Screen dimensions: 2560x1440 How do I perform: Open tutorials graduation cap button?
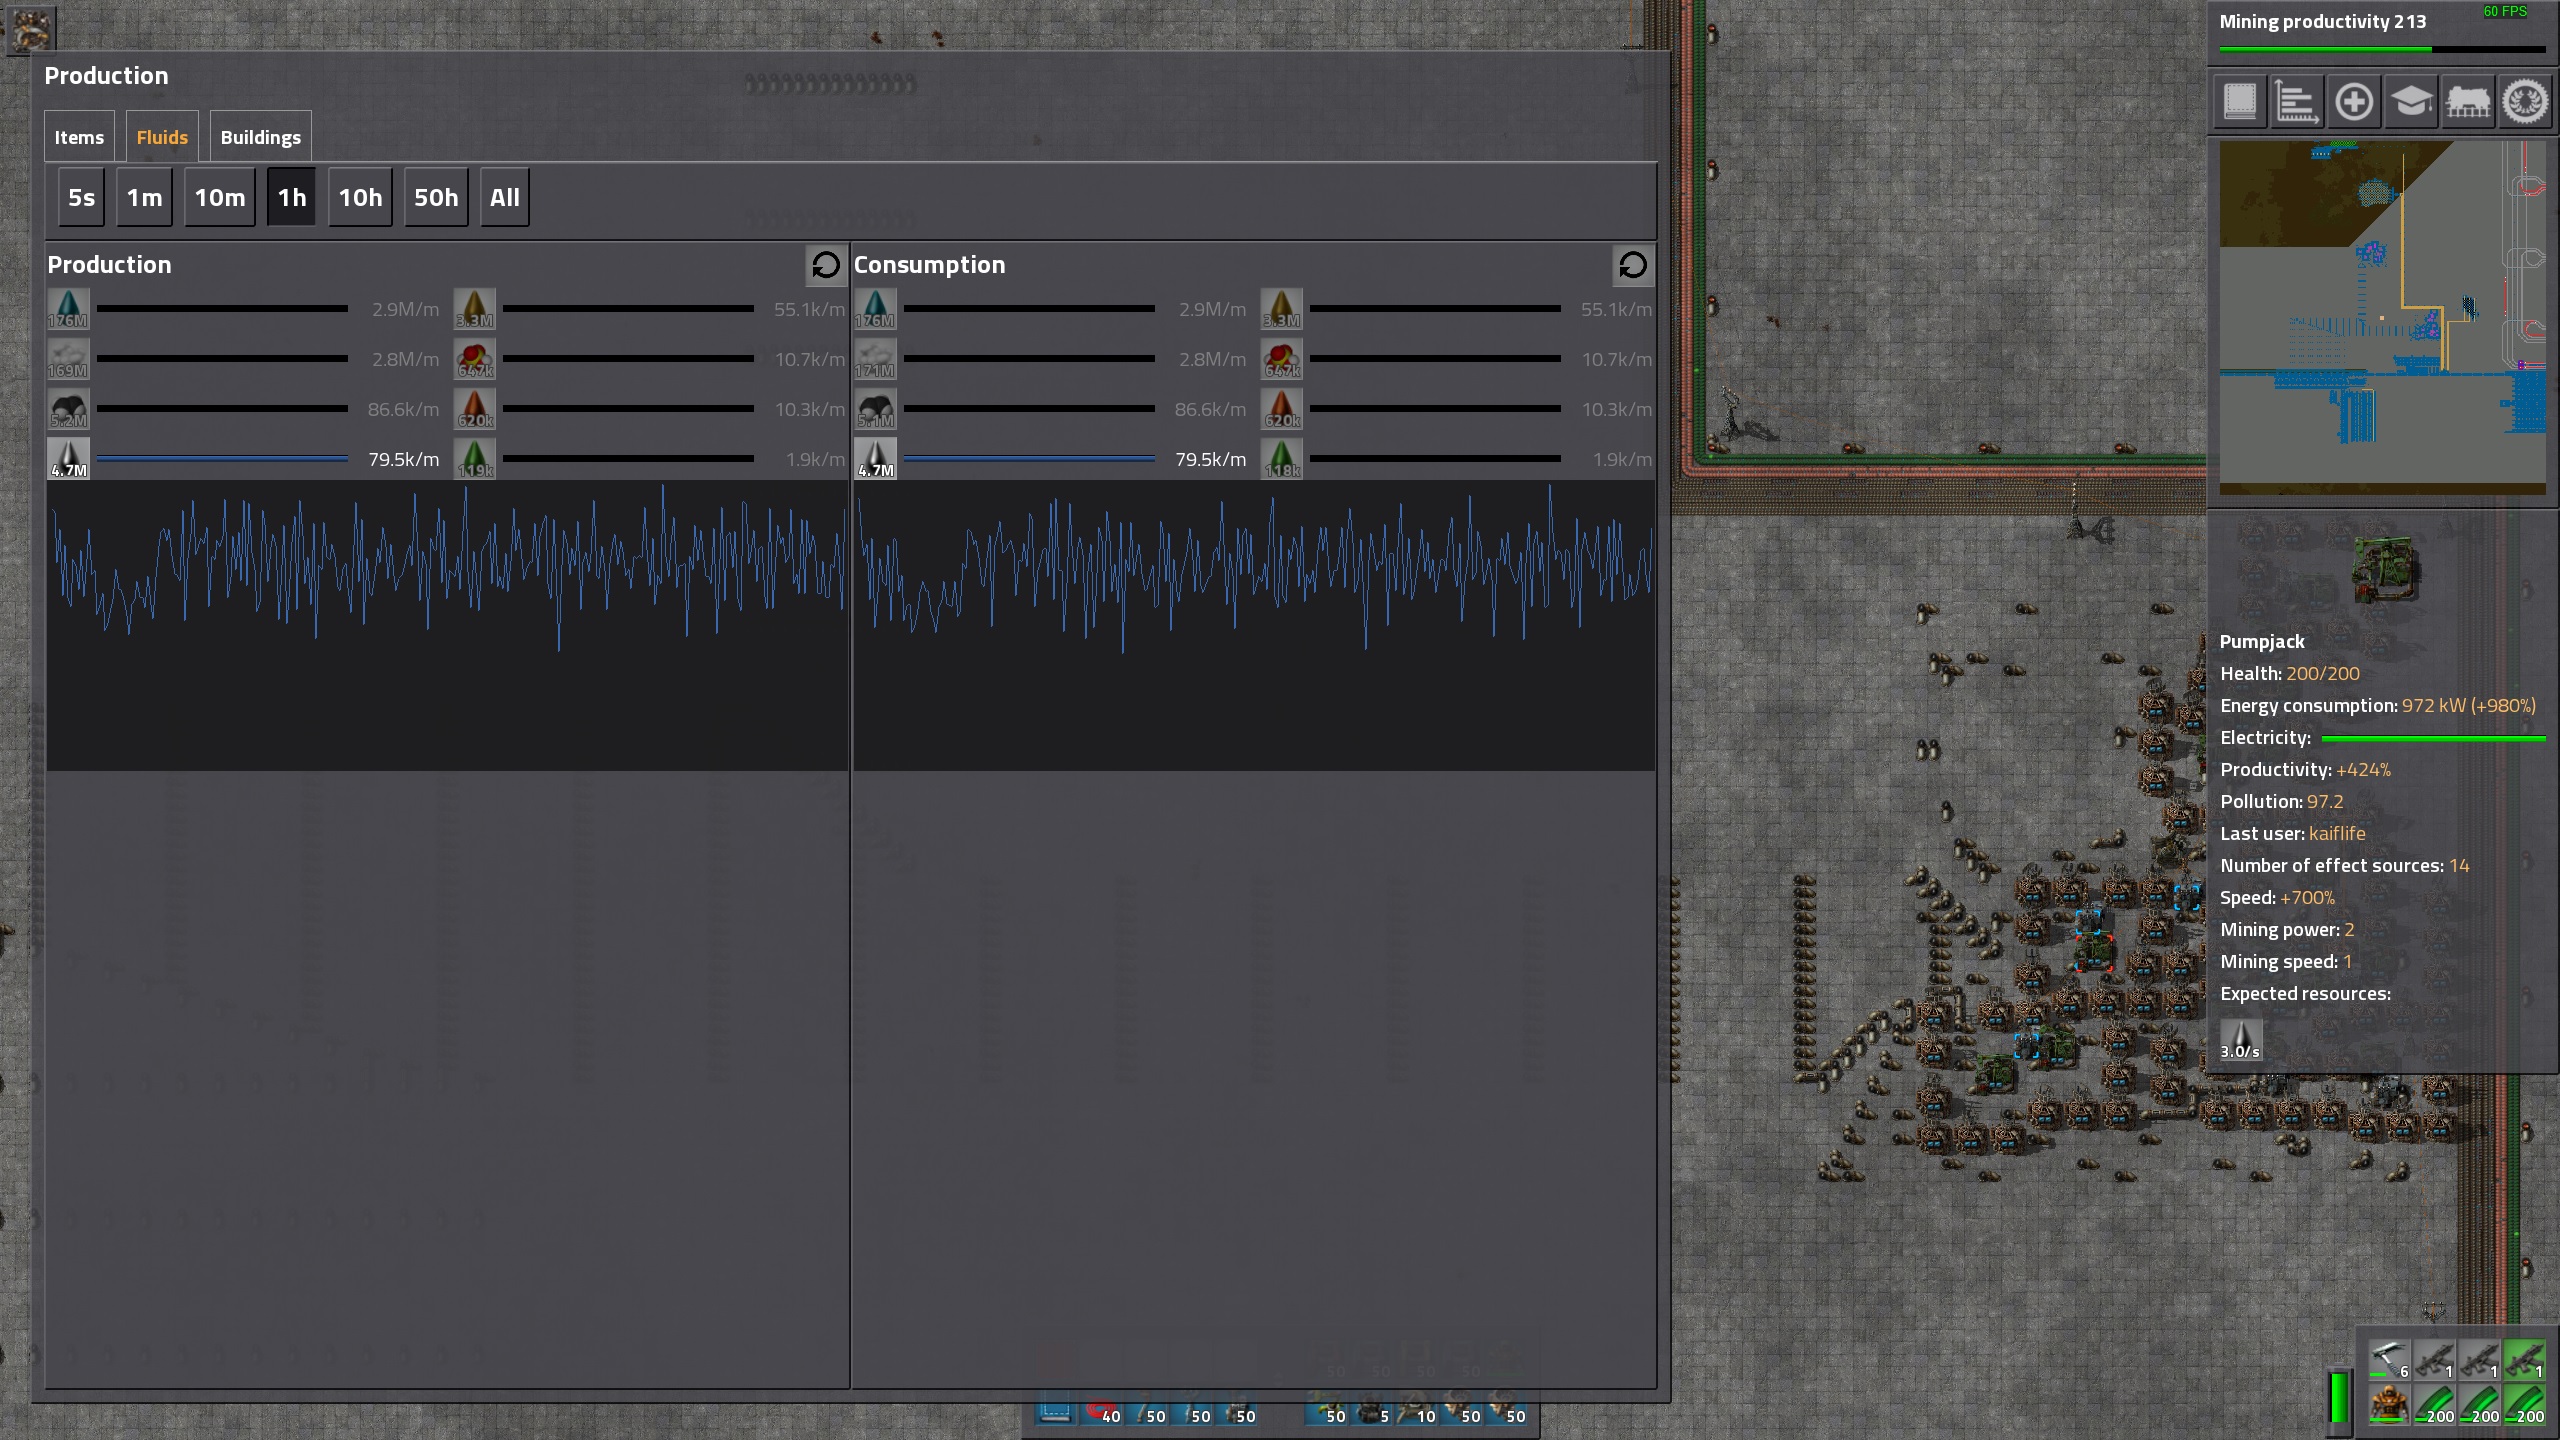[x=2411, y=101]
